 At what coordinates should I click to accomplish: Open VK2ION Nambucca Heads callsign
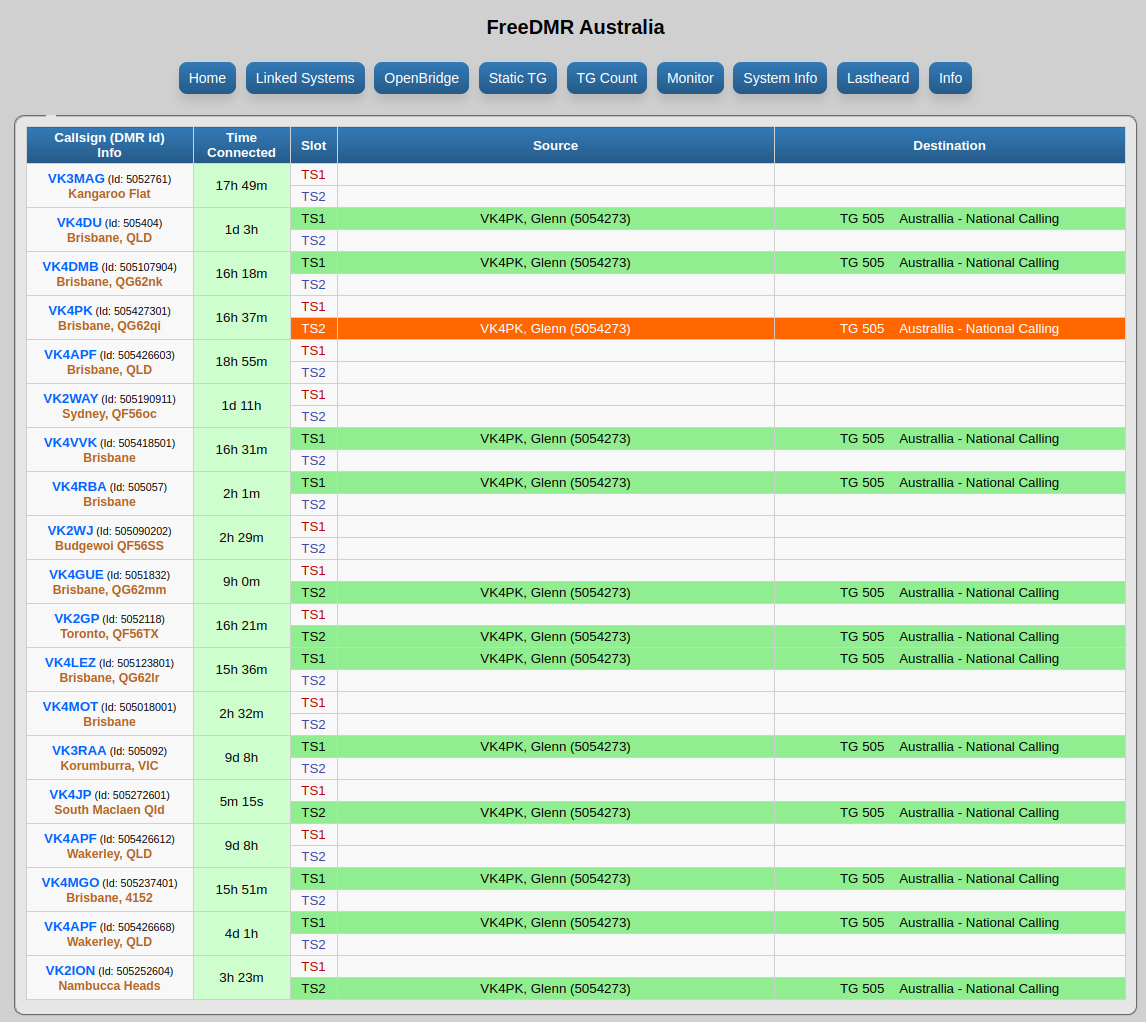tap(68, 970)
